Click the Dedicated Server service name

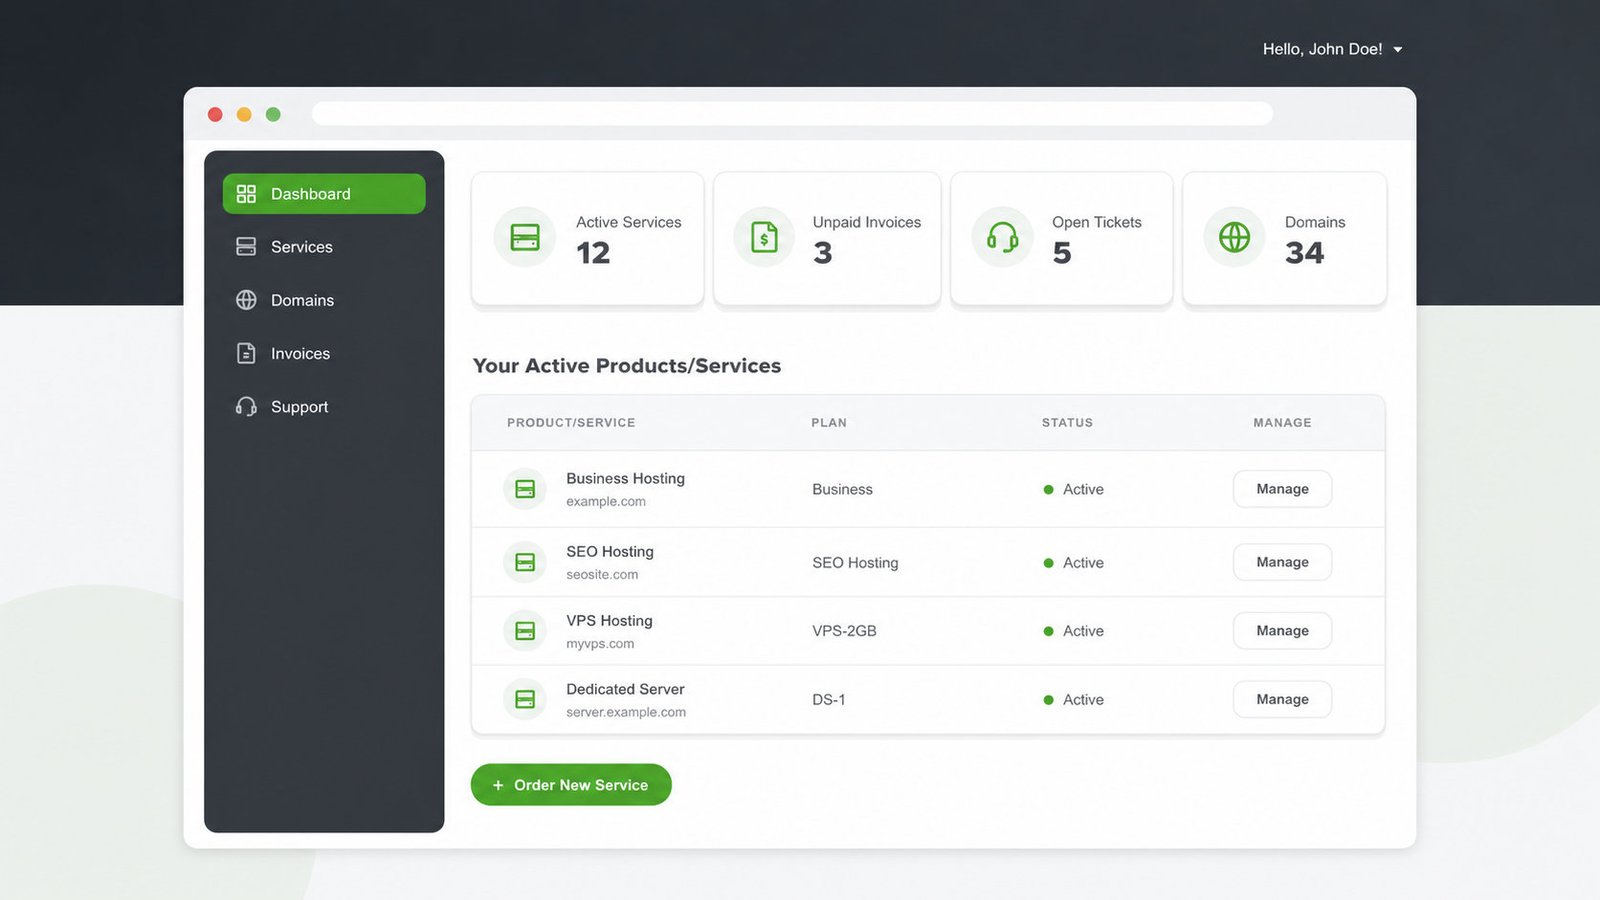[625, 689]
